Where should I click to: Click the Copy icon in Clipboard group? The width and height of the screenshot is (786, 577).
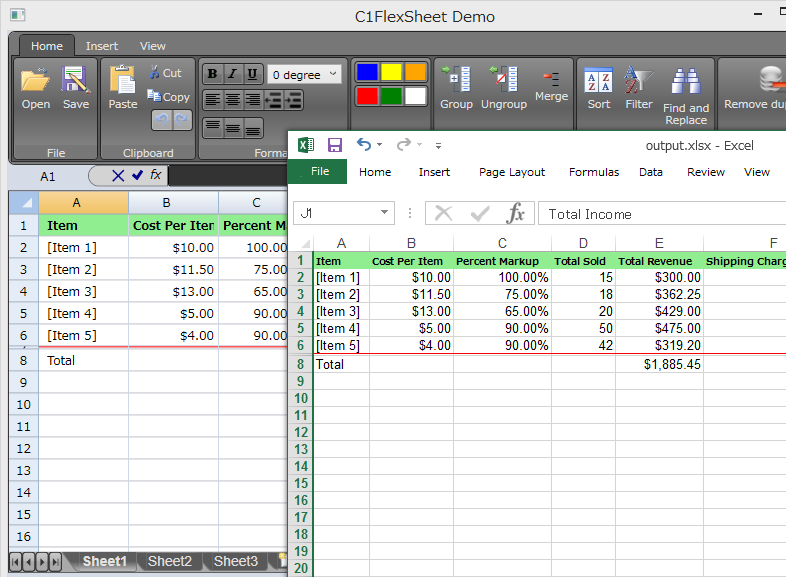pos(154,95)
